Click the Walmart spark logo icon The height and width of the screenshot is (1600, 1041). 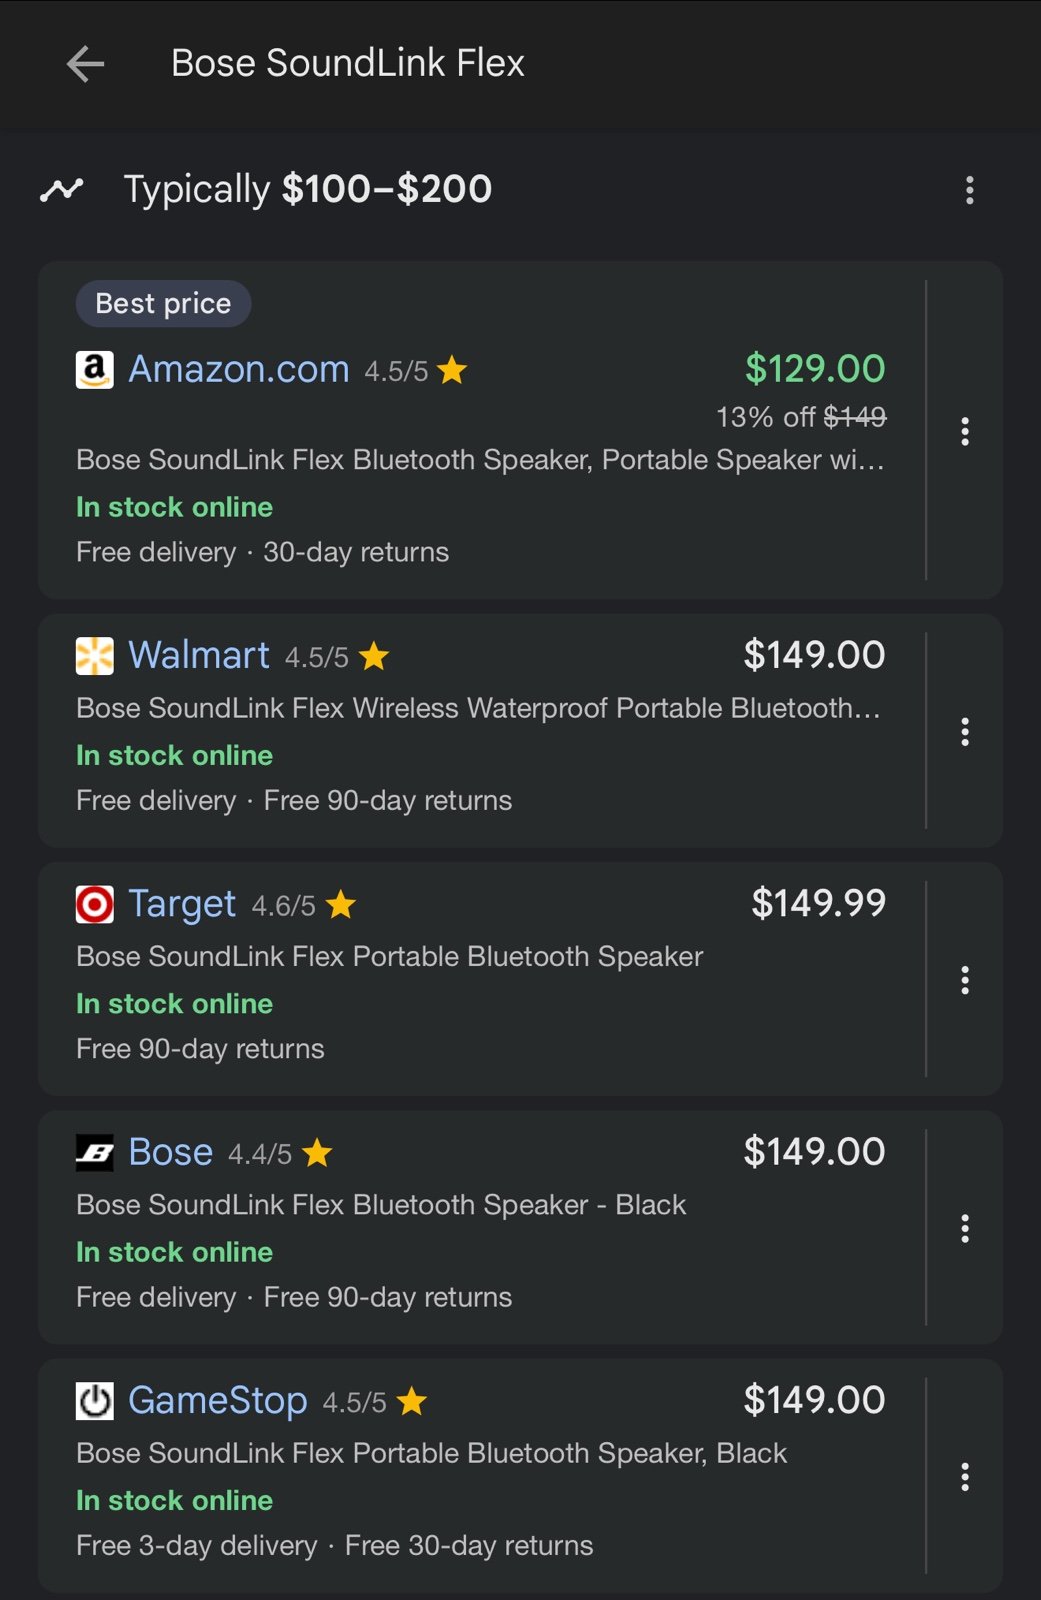(x=95, y=656)
